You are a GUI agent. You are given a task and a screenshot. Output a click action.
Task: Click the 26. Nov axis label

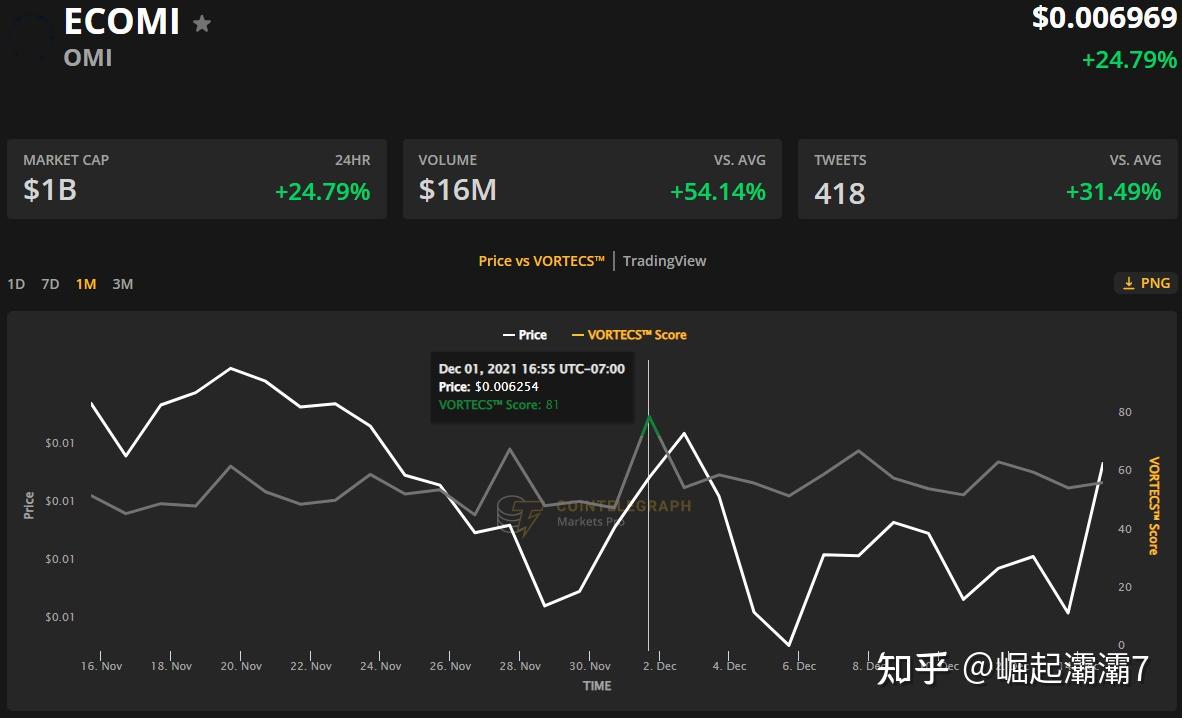[450, 666]
